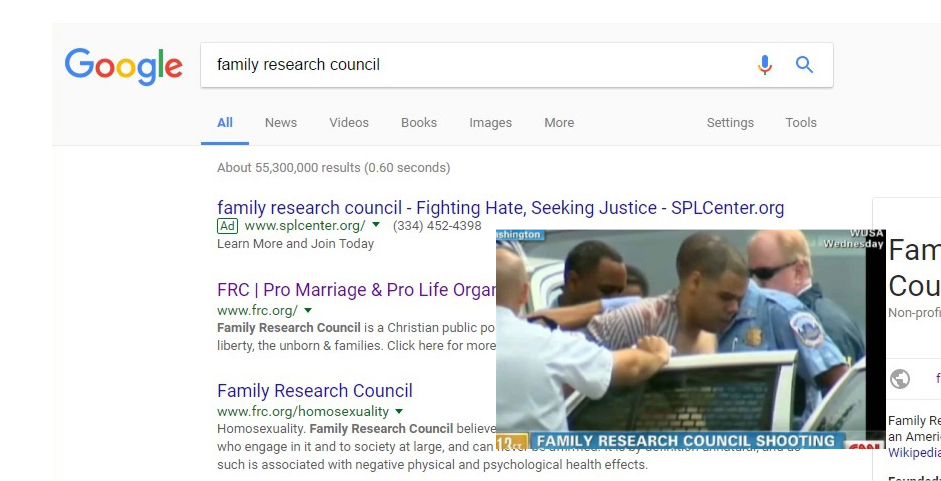Switch to the Books tab
The width and height of the screenshot is (941, 481).
[419, 123]
